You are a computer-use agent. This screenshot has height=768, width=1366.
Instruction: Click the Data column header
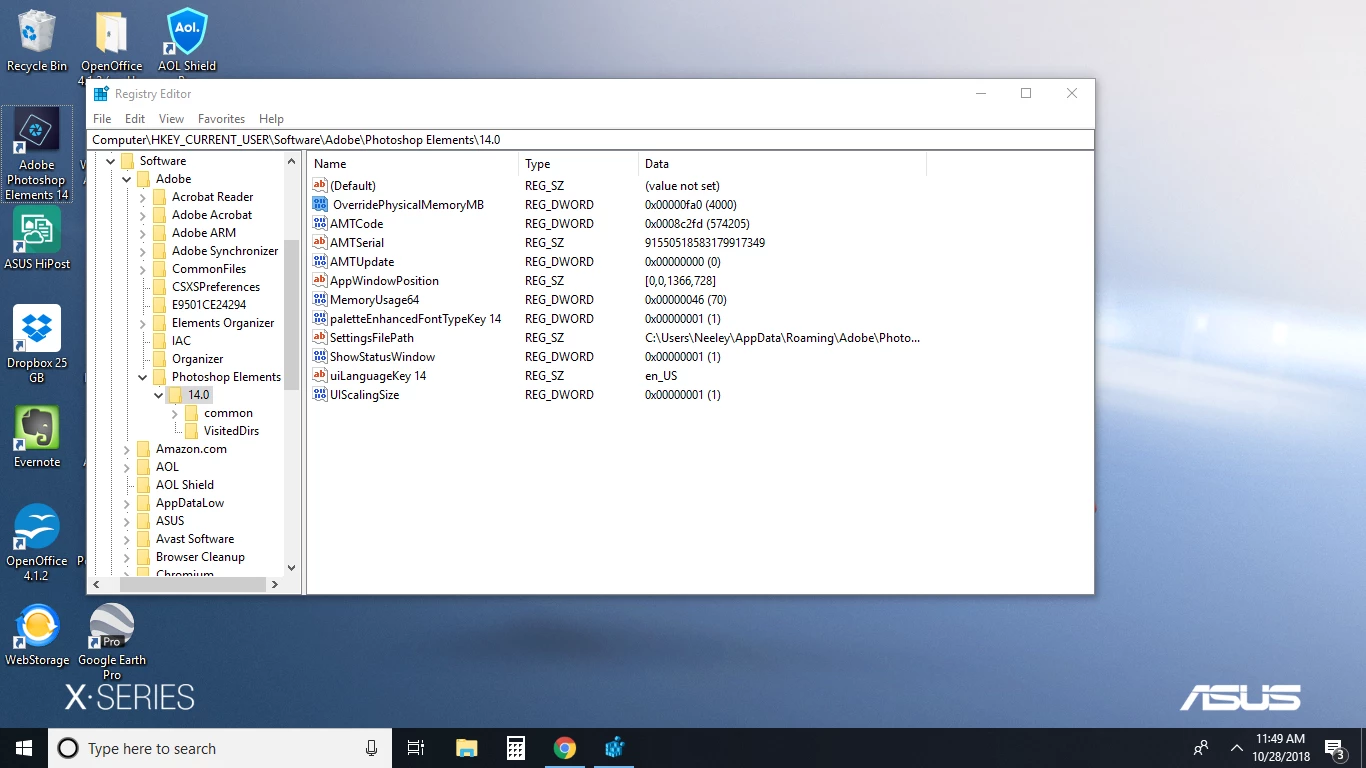coord(782,163)
